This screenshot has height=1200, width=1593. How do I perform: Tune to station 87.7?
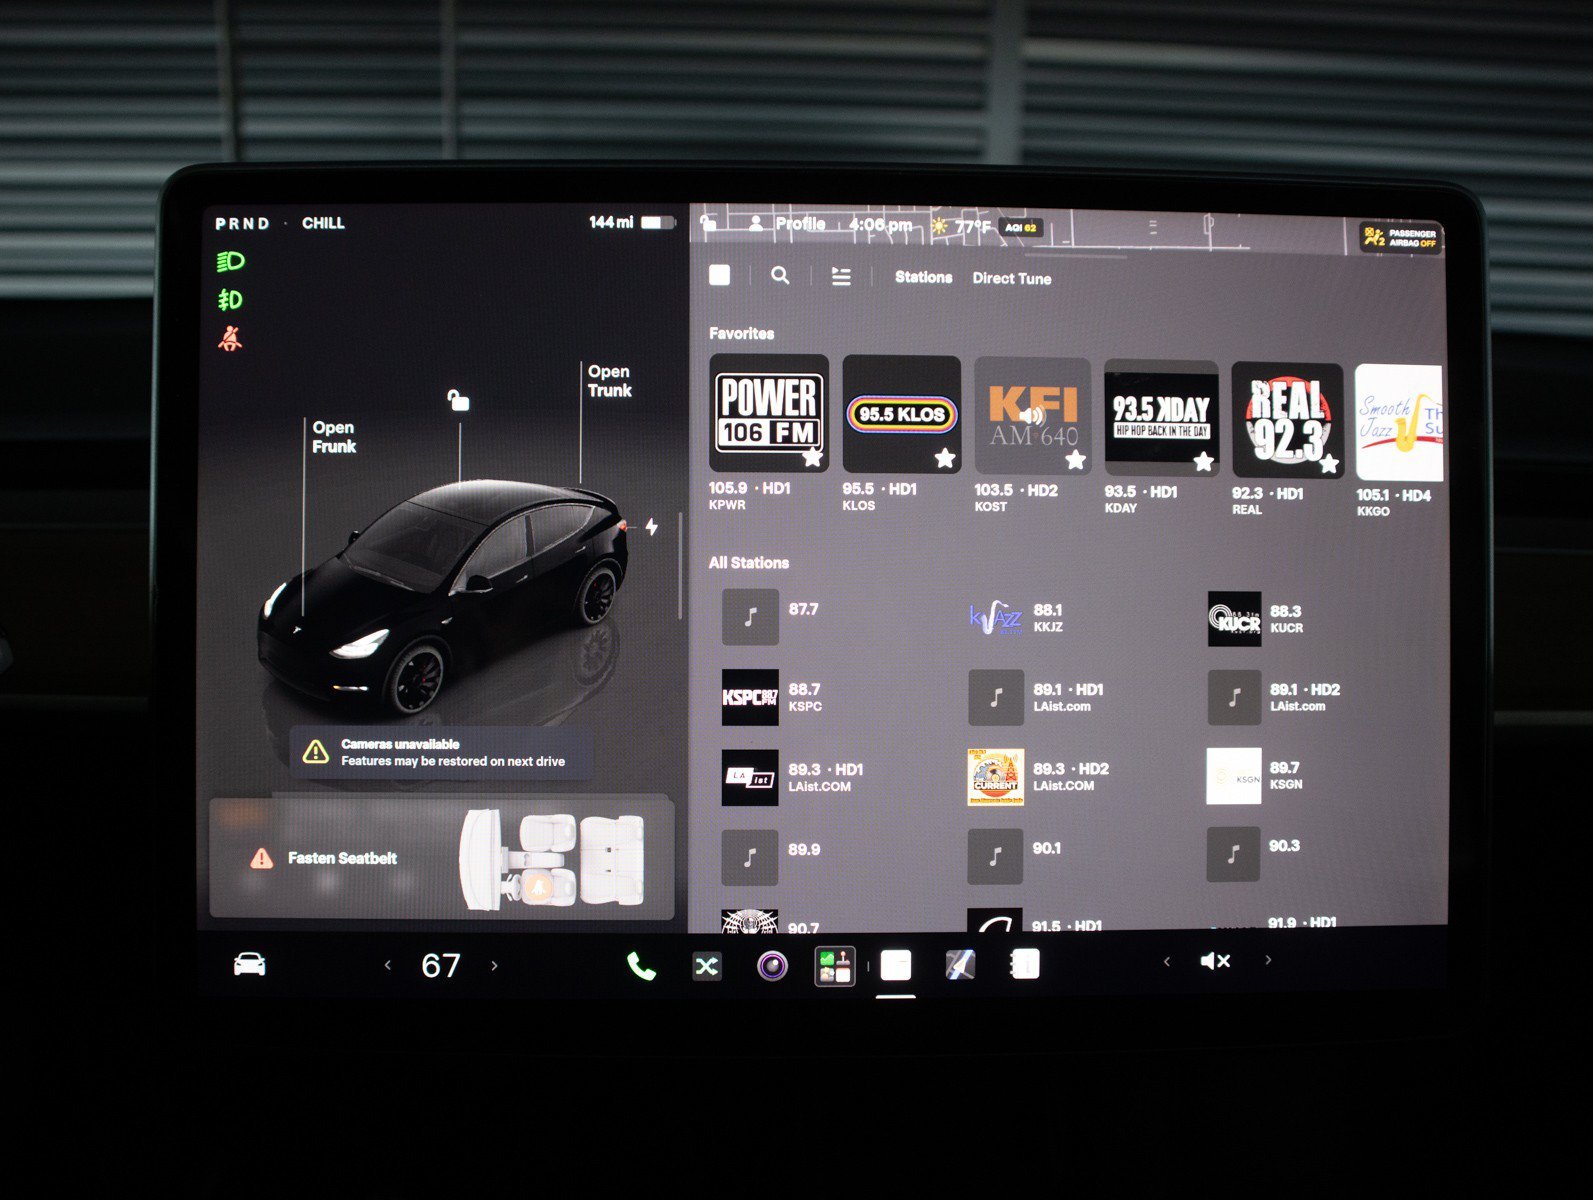[771, 616]
